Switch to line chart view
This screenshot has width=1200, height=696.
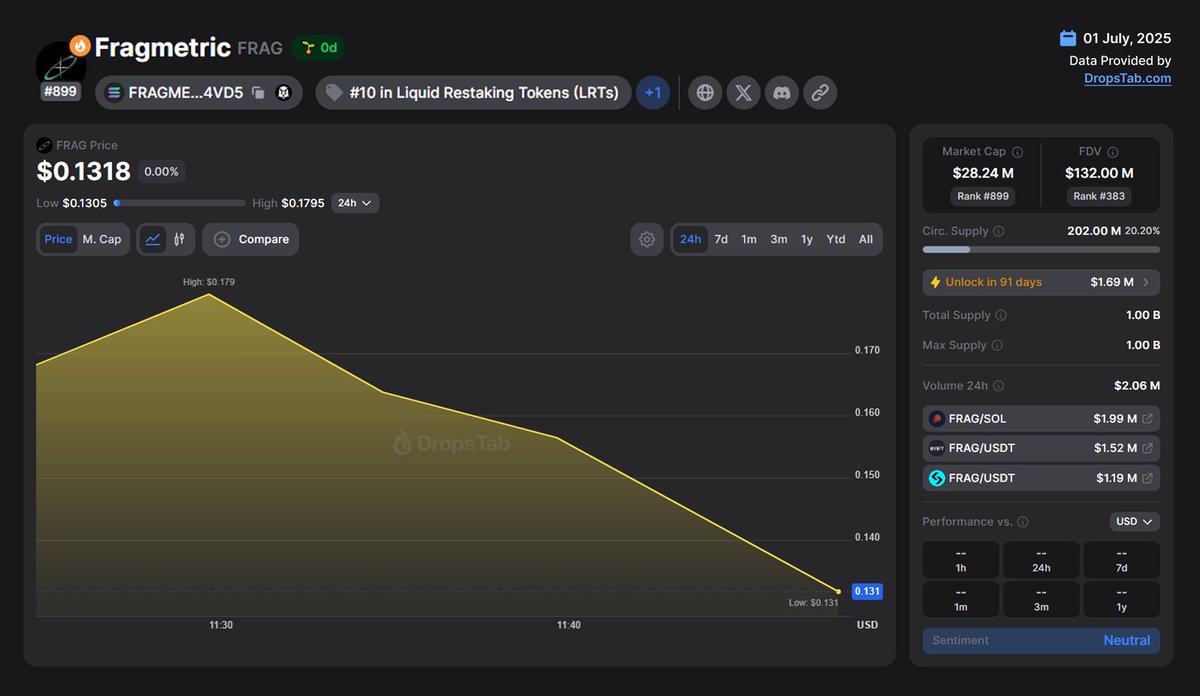click(x=153, y=239)
